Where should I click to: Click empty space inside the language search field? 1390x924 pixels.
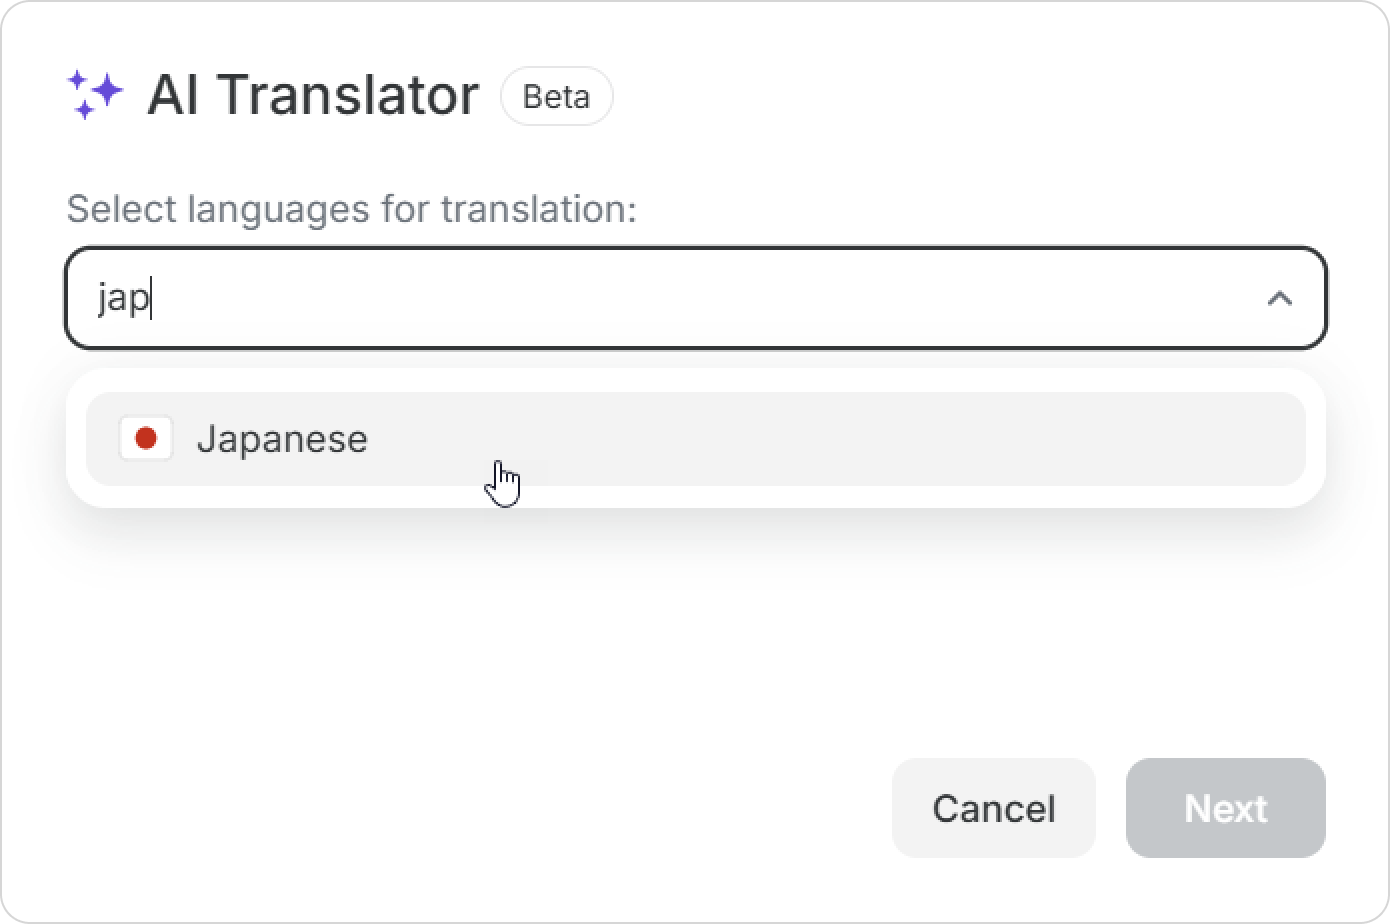700,298
